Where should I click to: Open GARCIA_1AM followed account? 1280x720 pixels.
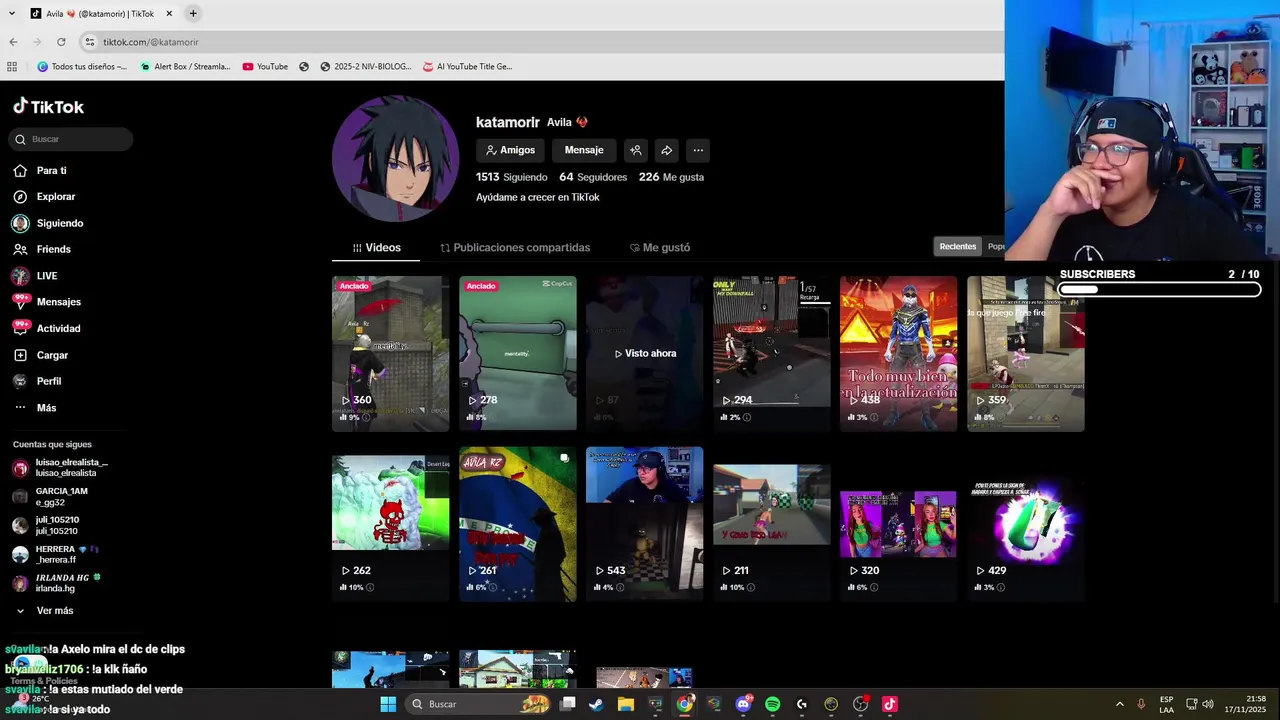pyautogui.click(x=50, y=496)
